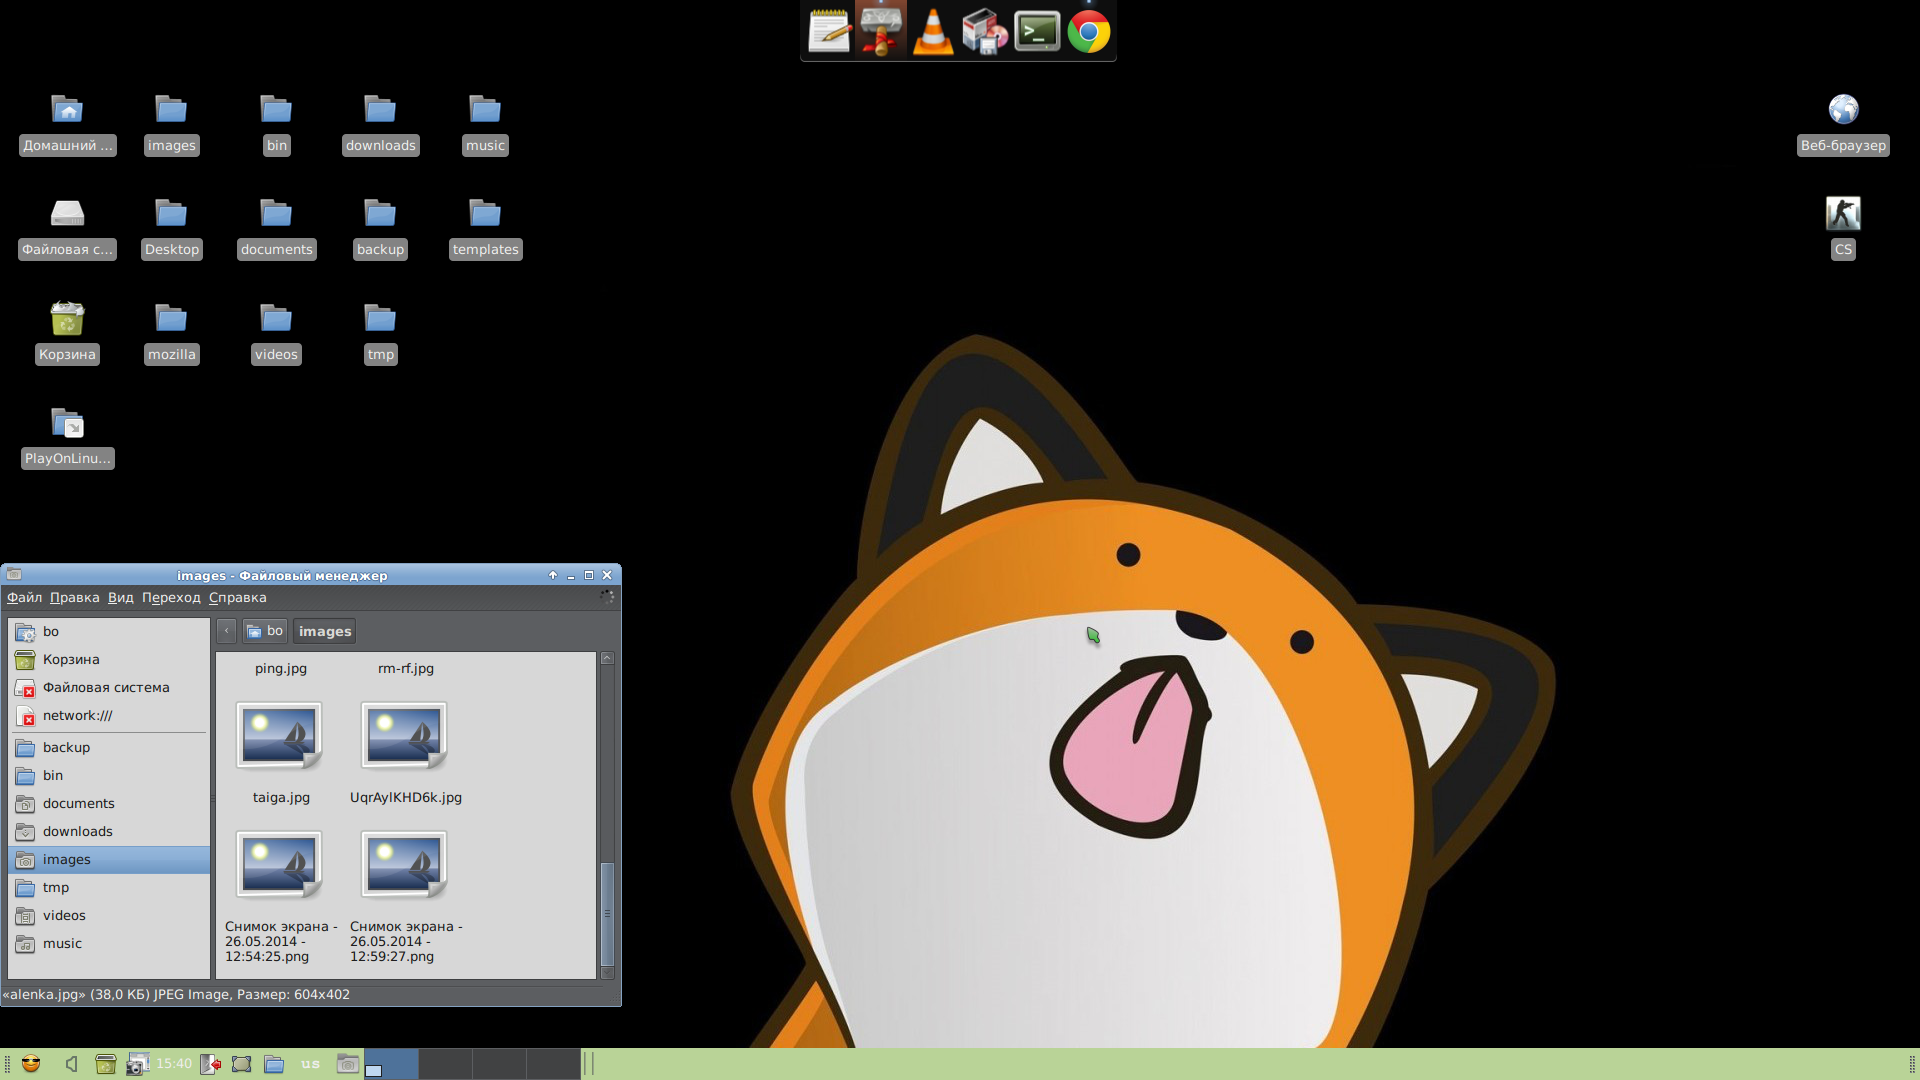Select the Корзина trash icon on the desktop
1920x1080 pixels.
[67, 333]
